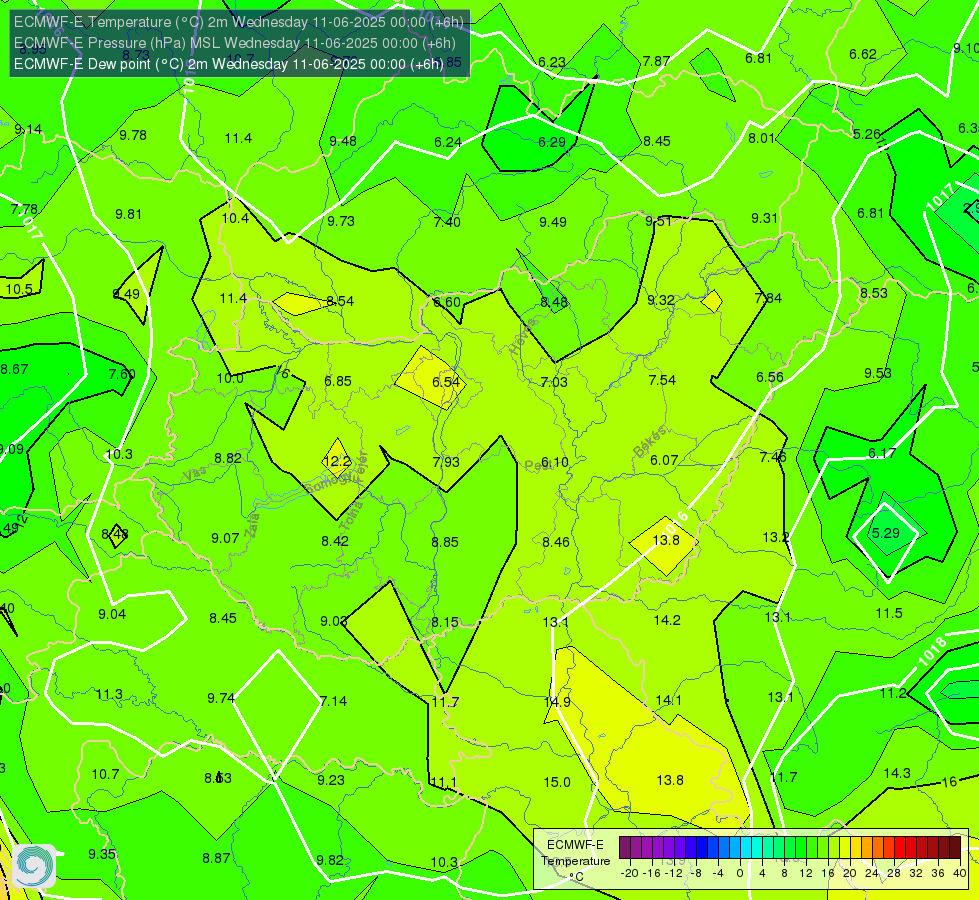Click the 6.29 dew point value
The width and height of the screenshot is (979, 900).
(552, 142)
